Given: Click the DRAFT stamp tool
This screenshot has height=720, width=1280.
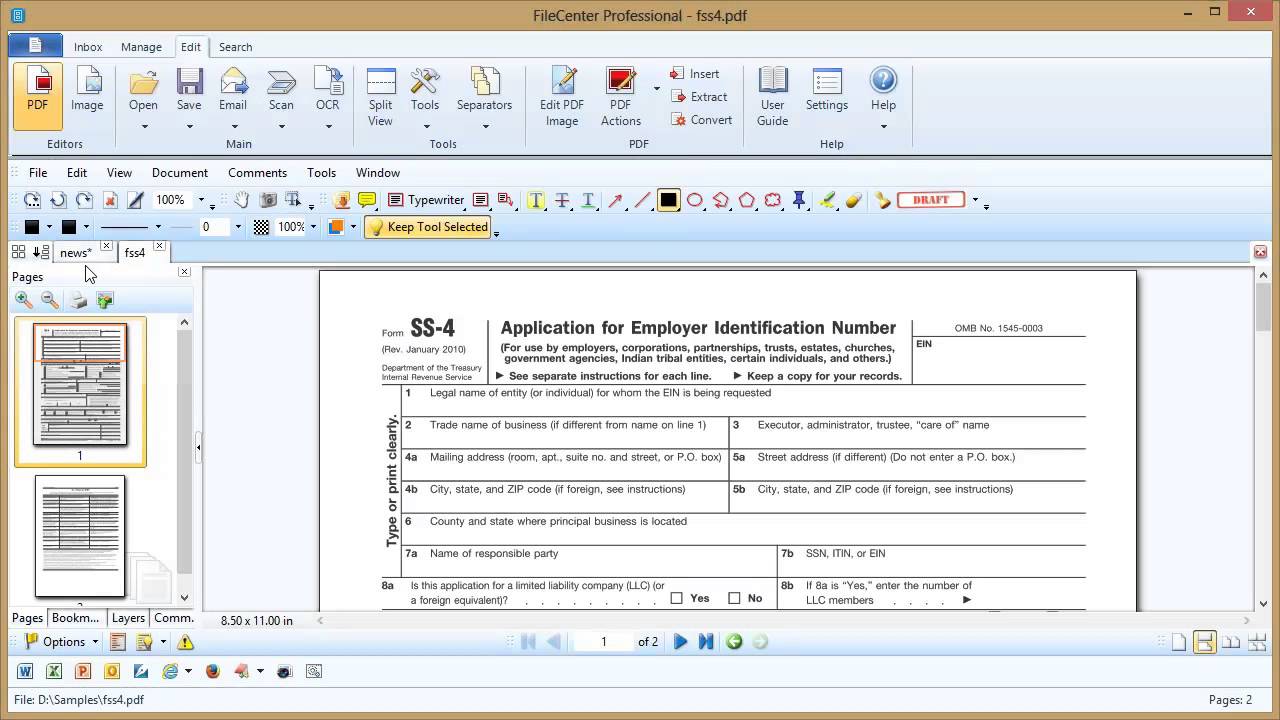Looking at the screenshot, I should point(931,200).
